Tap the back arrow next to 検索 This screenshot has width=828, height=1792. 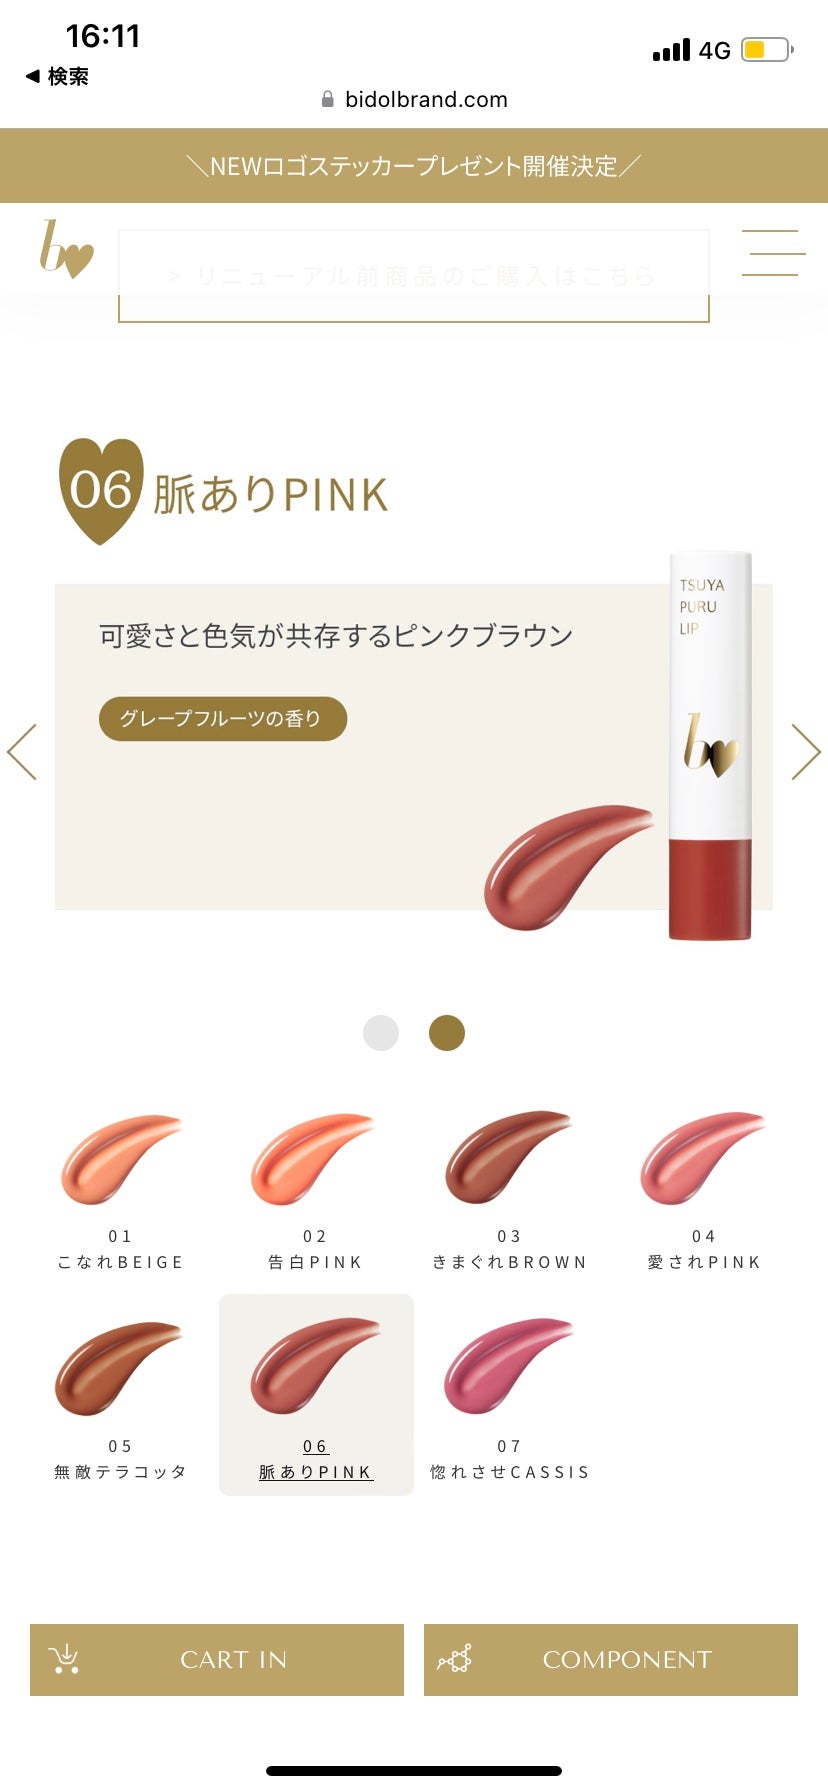pyautogui.click(x=32, y=76)
